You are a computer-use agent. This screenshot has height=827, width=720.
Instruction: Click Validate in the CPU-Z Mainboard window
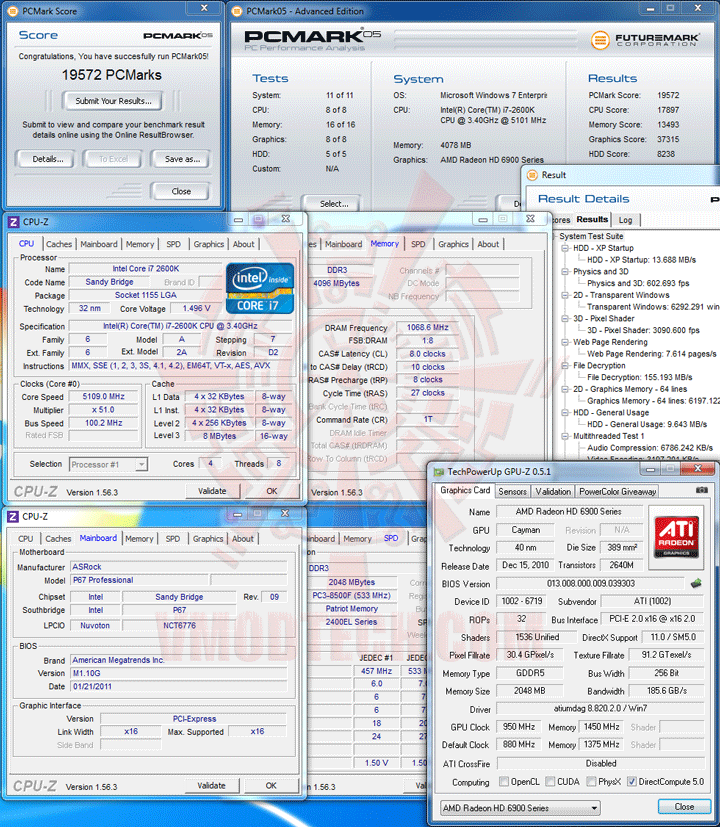211,785
